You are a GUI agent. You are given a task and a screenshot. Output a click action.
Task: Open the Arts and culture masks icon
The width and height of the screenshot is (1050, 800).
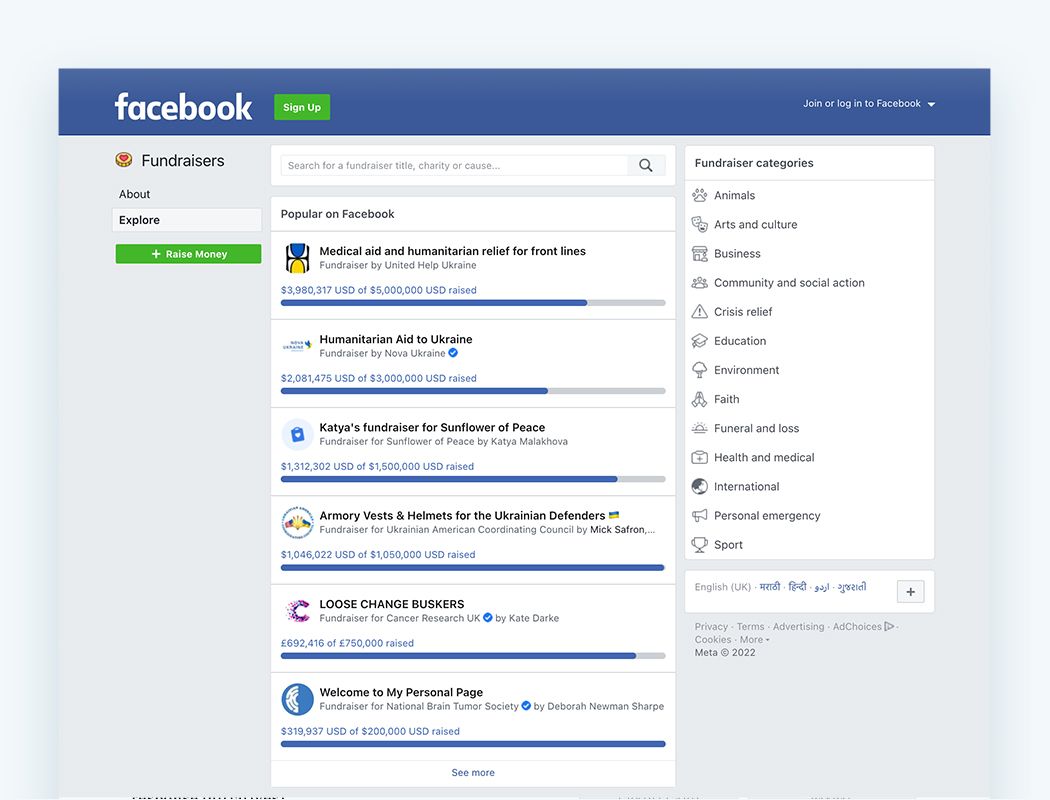[700, 224]
